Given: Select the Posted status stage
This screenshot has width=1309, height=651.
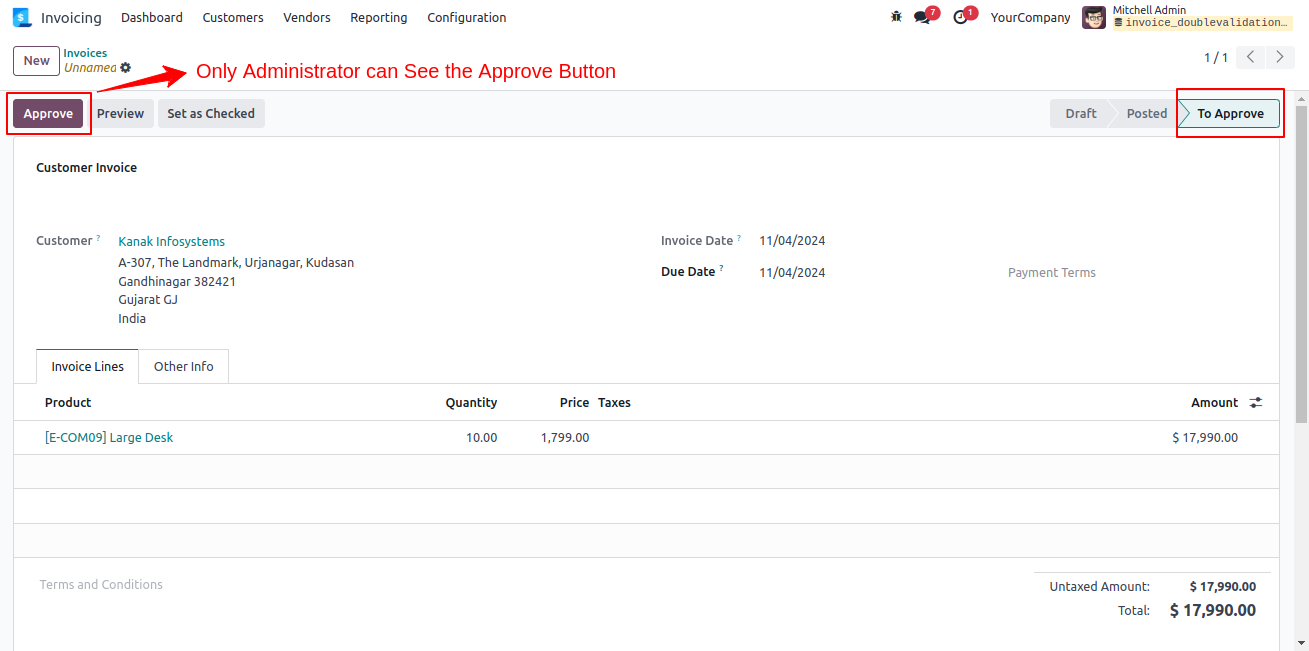Looking at the screenshot, I should pyautogui.click(x=1146, y=113).
